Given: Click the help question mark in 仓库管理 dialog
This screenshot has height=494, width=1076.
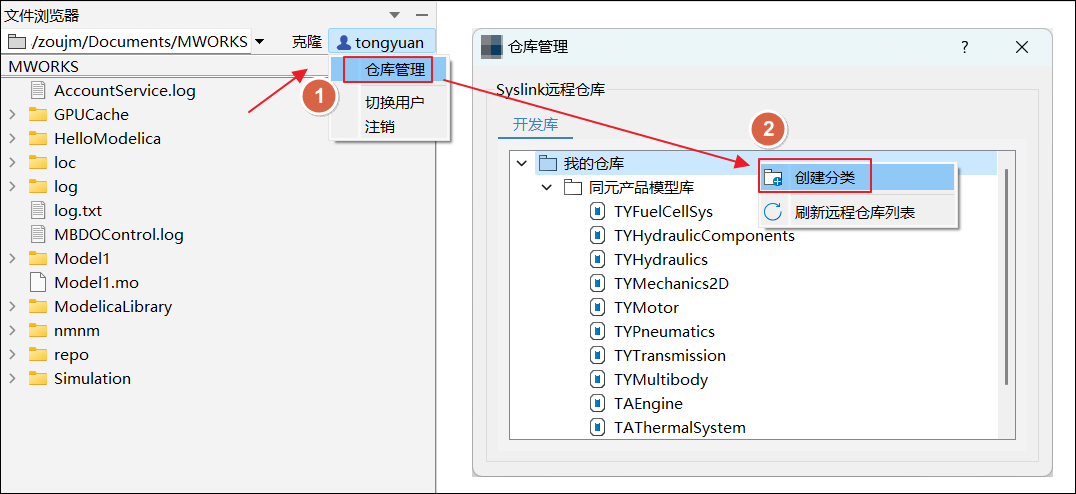Looking at the screenshot, I should coord(965,47).
